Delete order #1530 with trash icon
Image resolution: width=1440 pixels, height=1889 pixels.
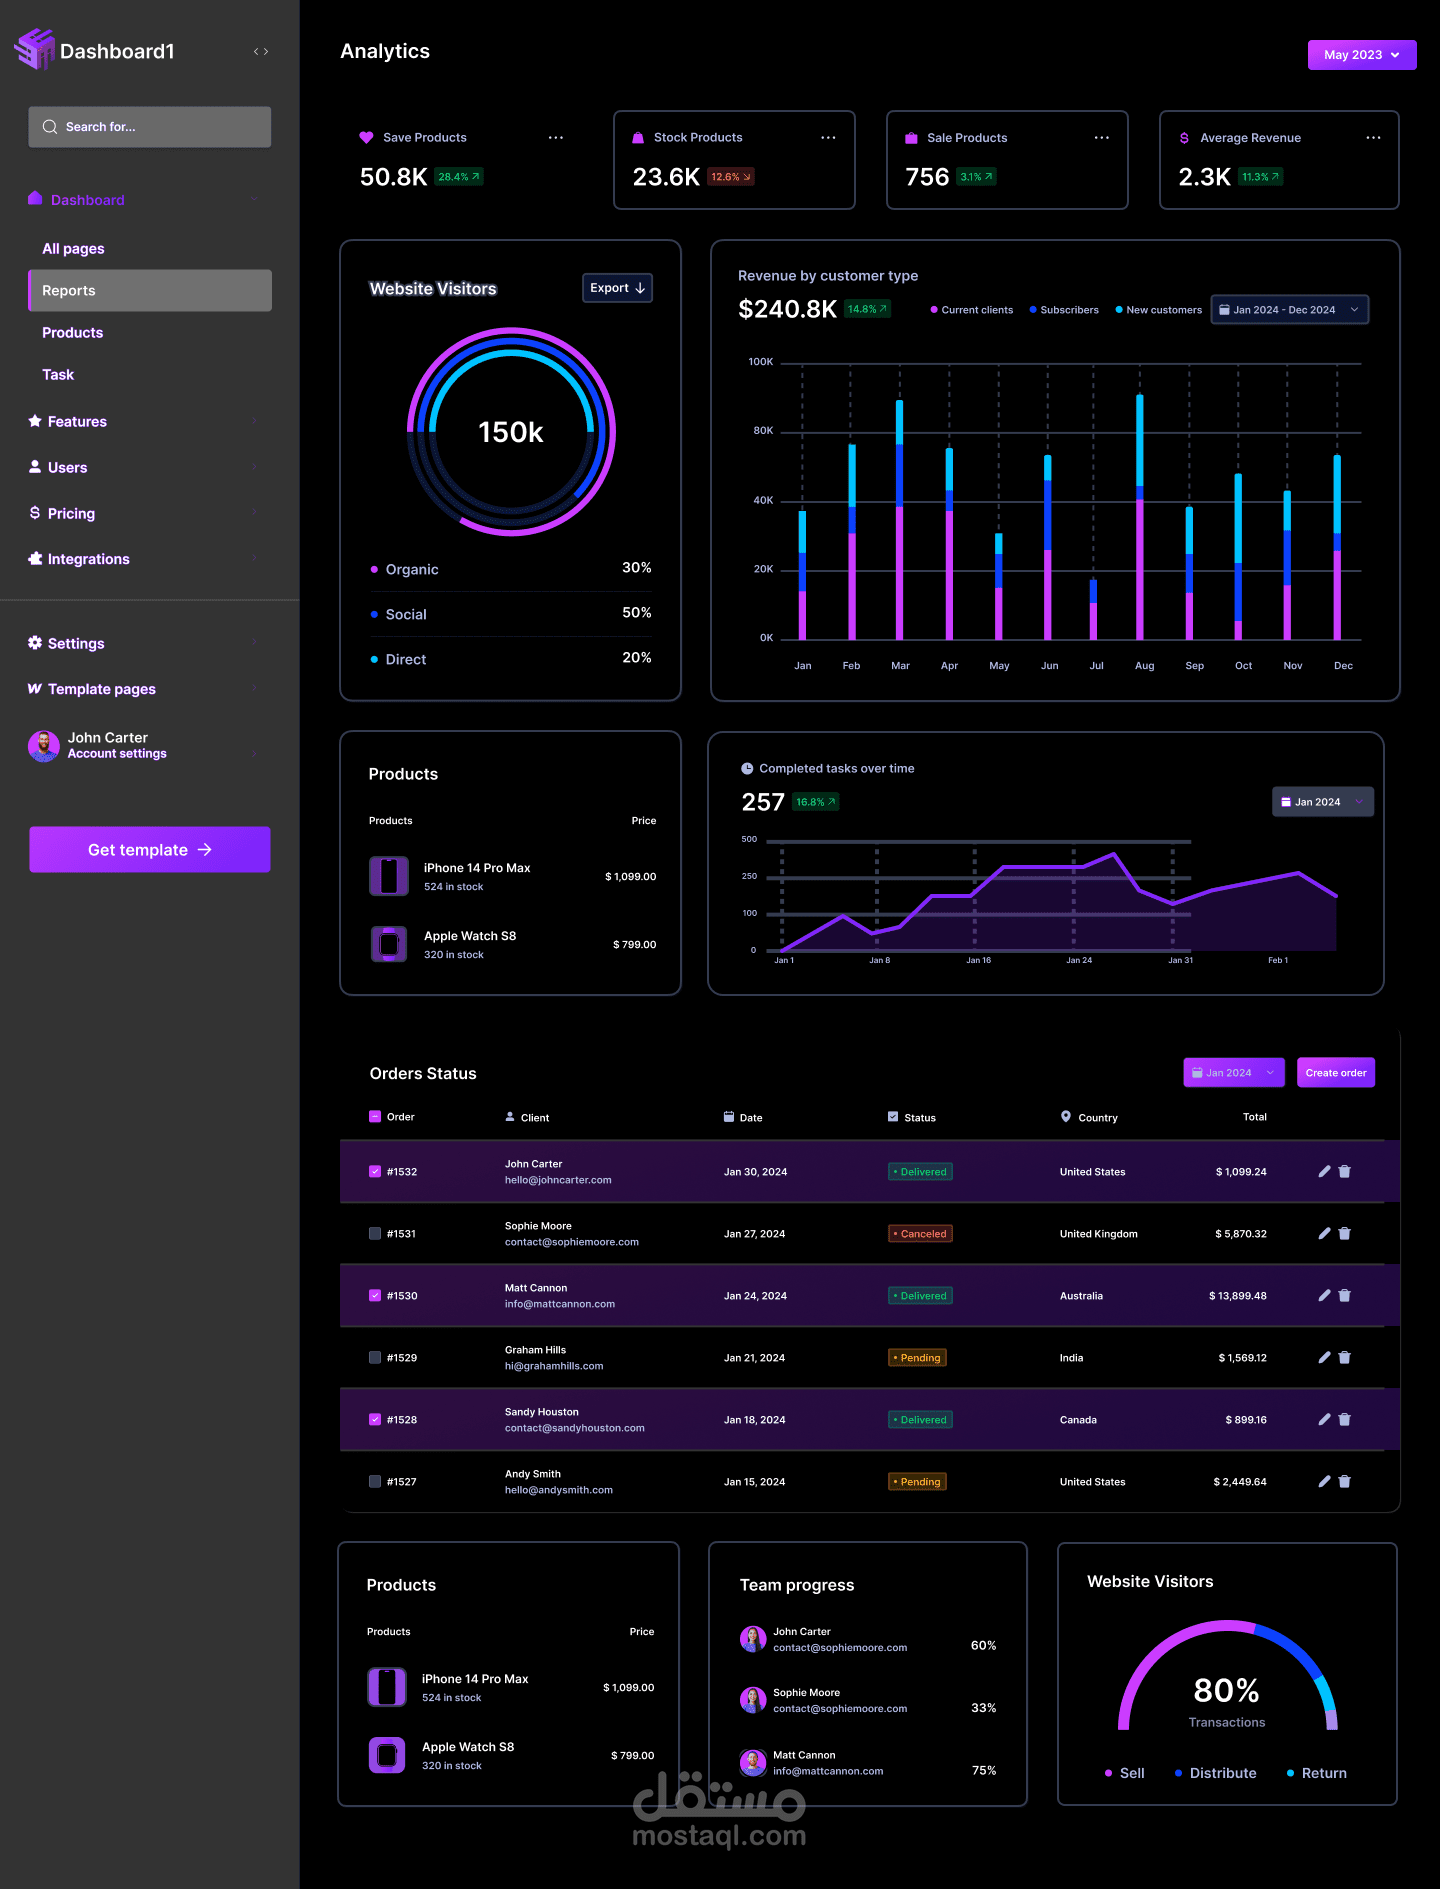click(x=1345, y=1295)
